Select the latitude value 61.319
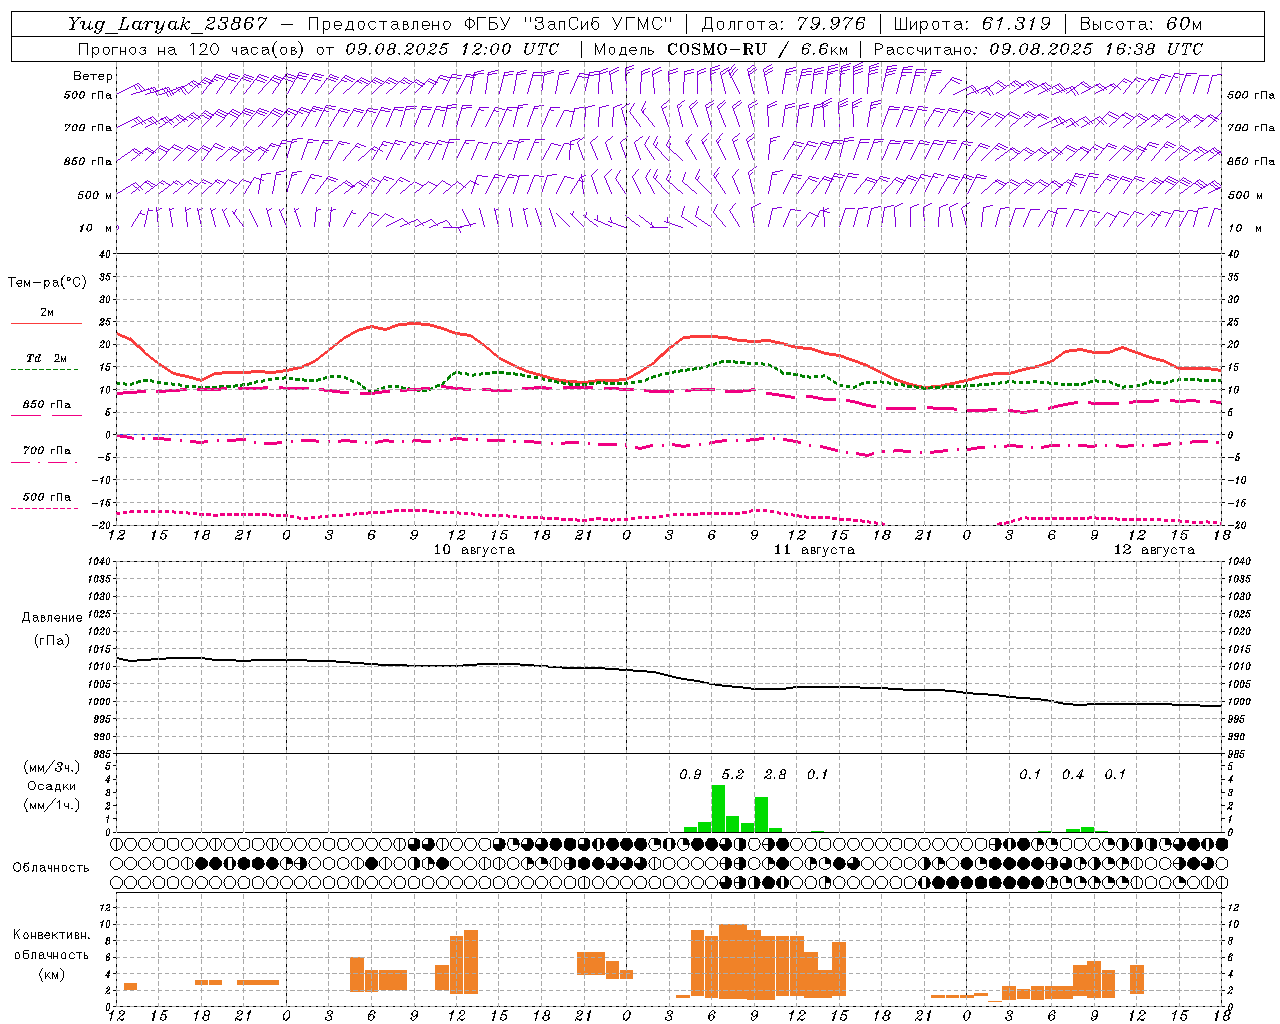The width and height of the screenshot is (1280, 1024). click(1016, 24)
